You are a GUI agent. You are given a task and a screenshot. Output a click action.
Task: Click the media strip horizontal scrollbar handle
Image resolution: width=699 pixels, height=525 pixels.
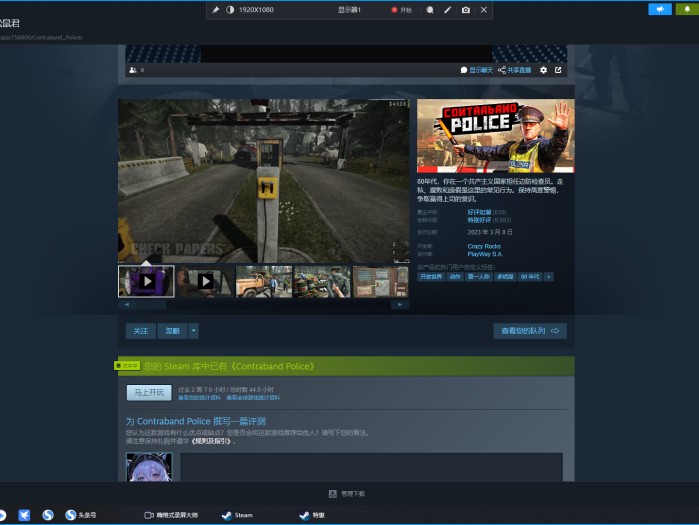coord(151,304)
